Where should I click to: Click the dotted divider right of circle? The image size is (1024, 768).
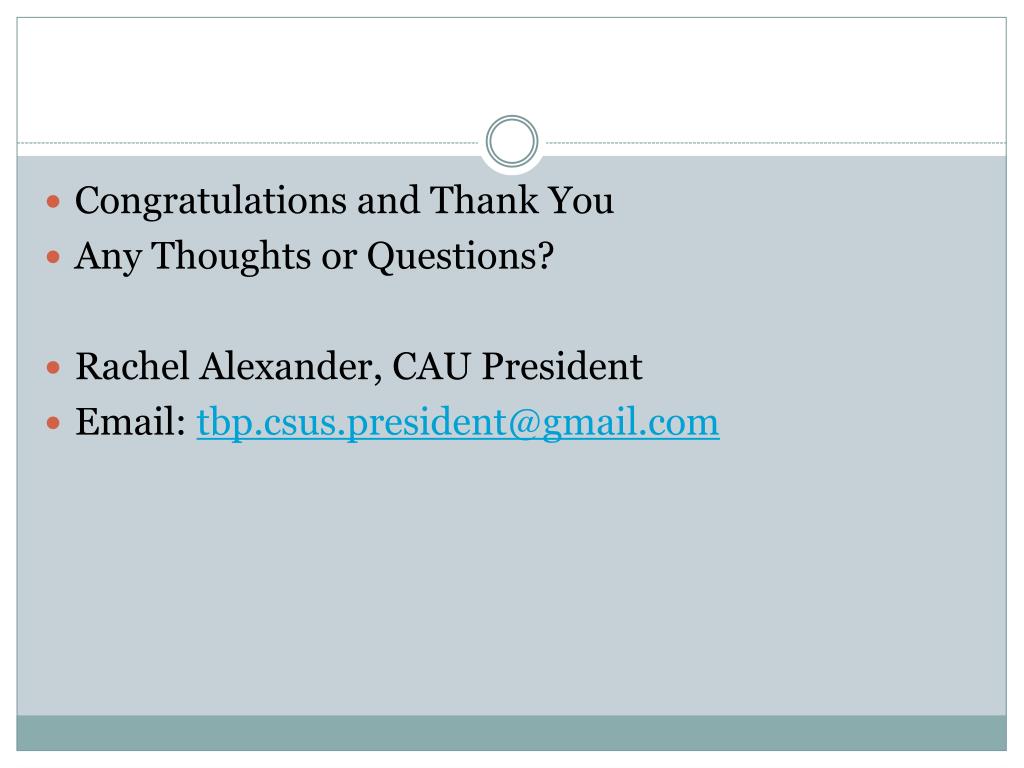tap(776, 142)
